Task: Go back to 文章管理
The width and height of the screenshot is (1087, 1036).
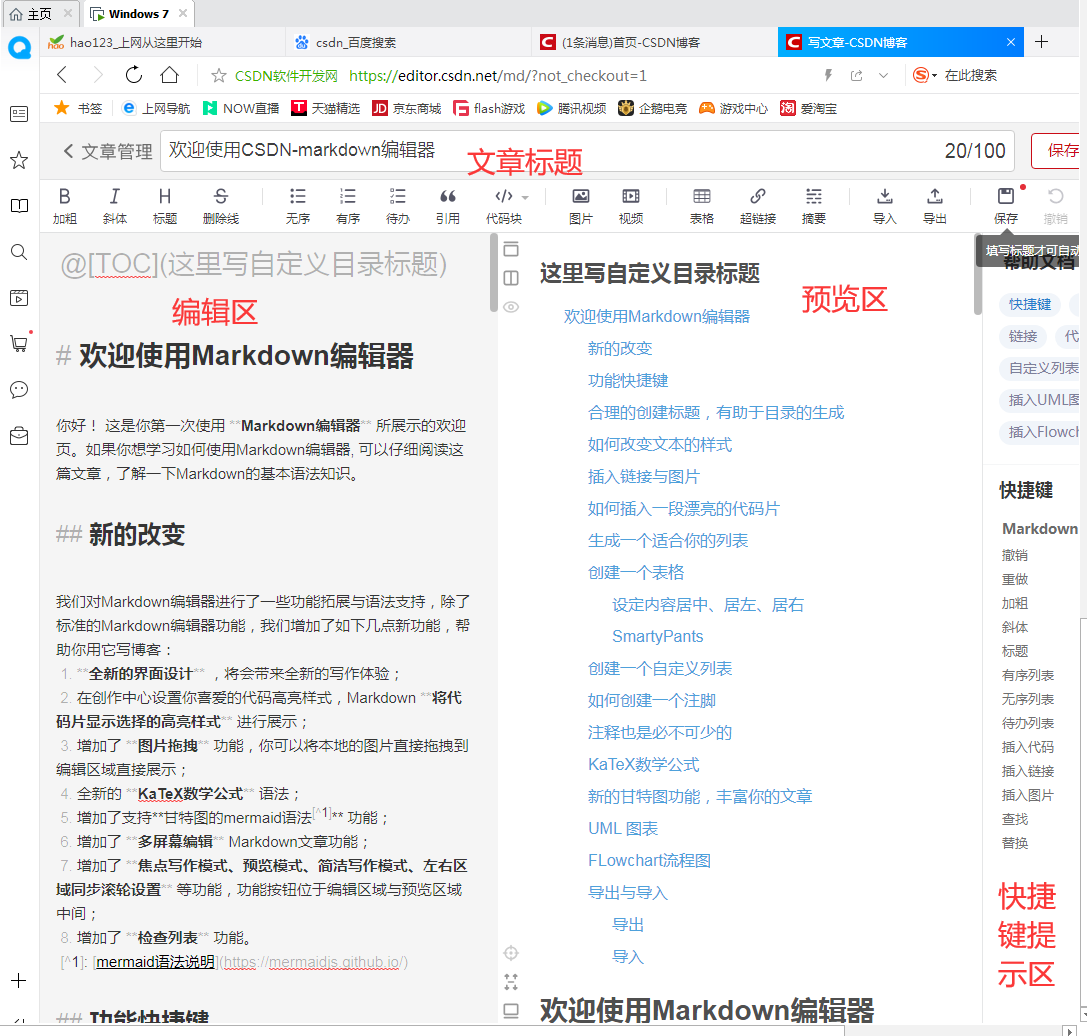Action: point(107,151)
